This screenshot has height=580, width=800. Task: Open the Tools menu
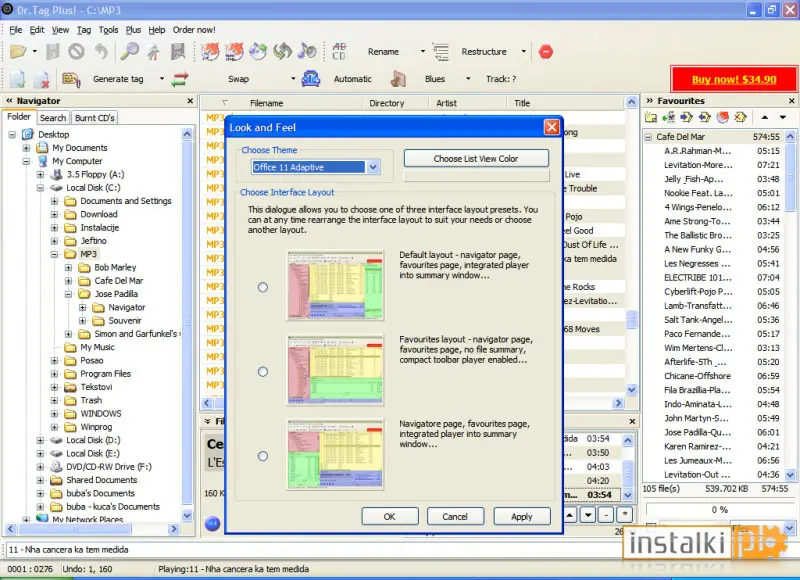[108, 30]
